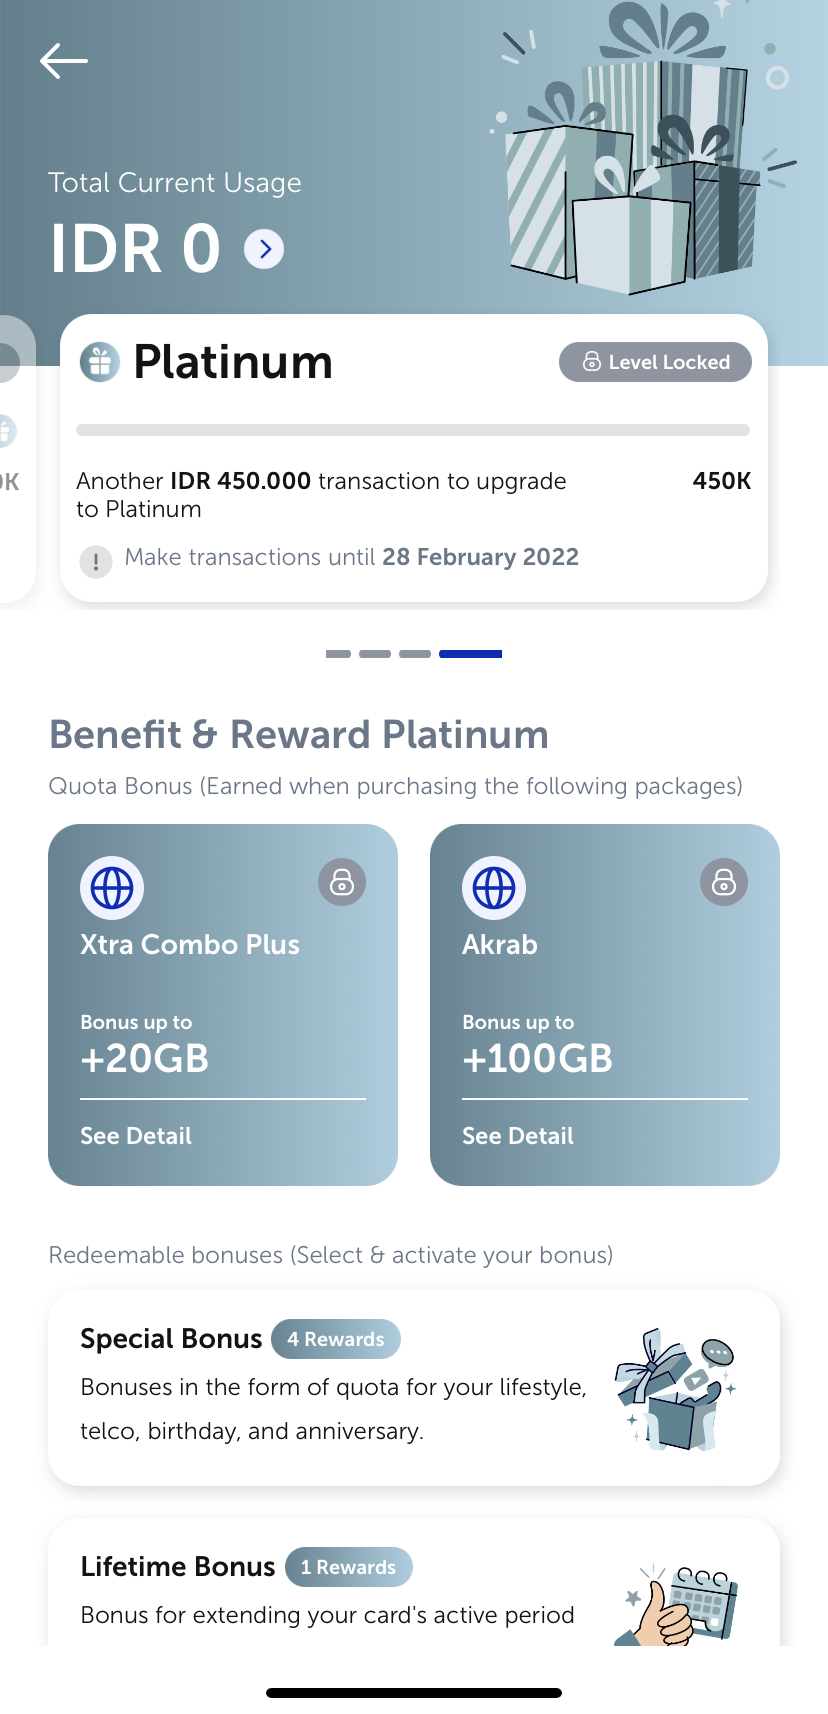Open usage details chevron next to IDR 0

(x=264, y=249)
